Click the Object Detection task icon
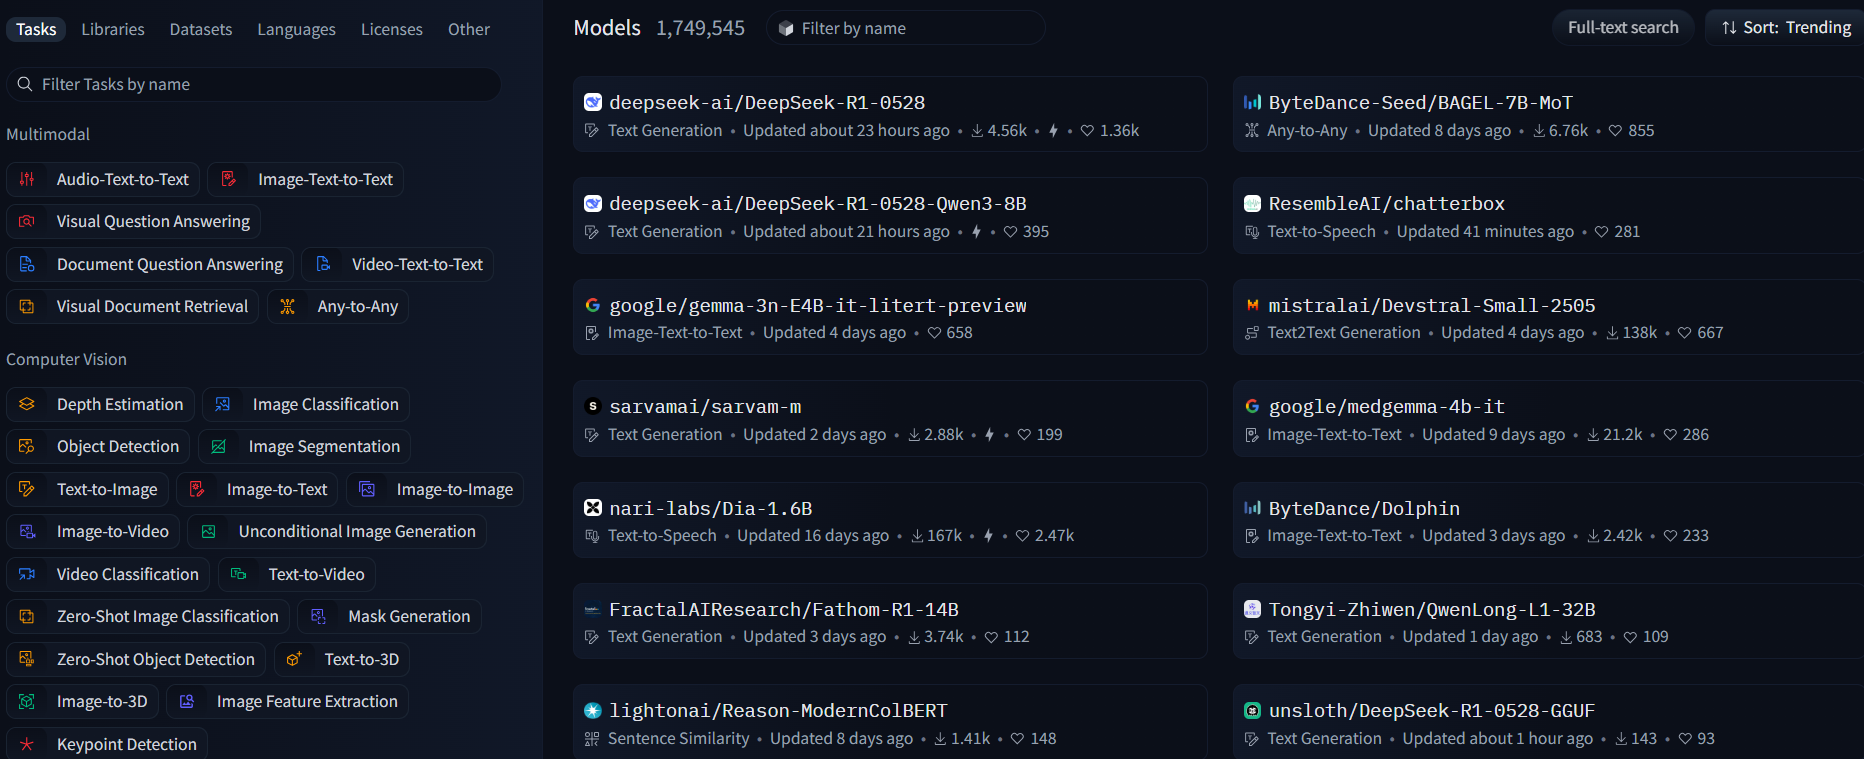Screen dimensions: 1864x759 27,446
